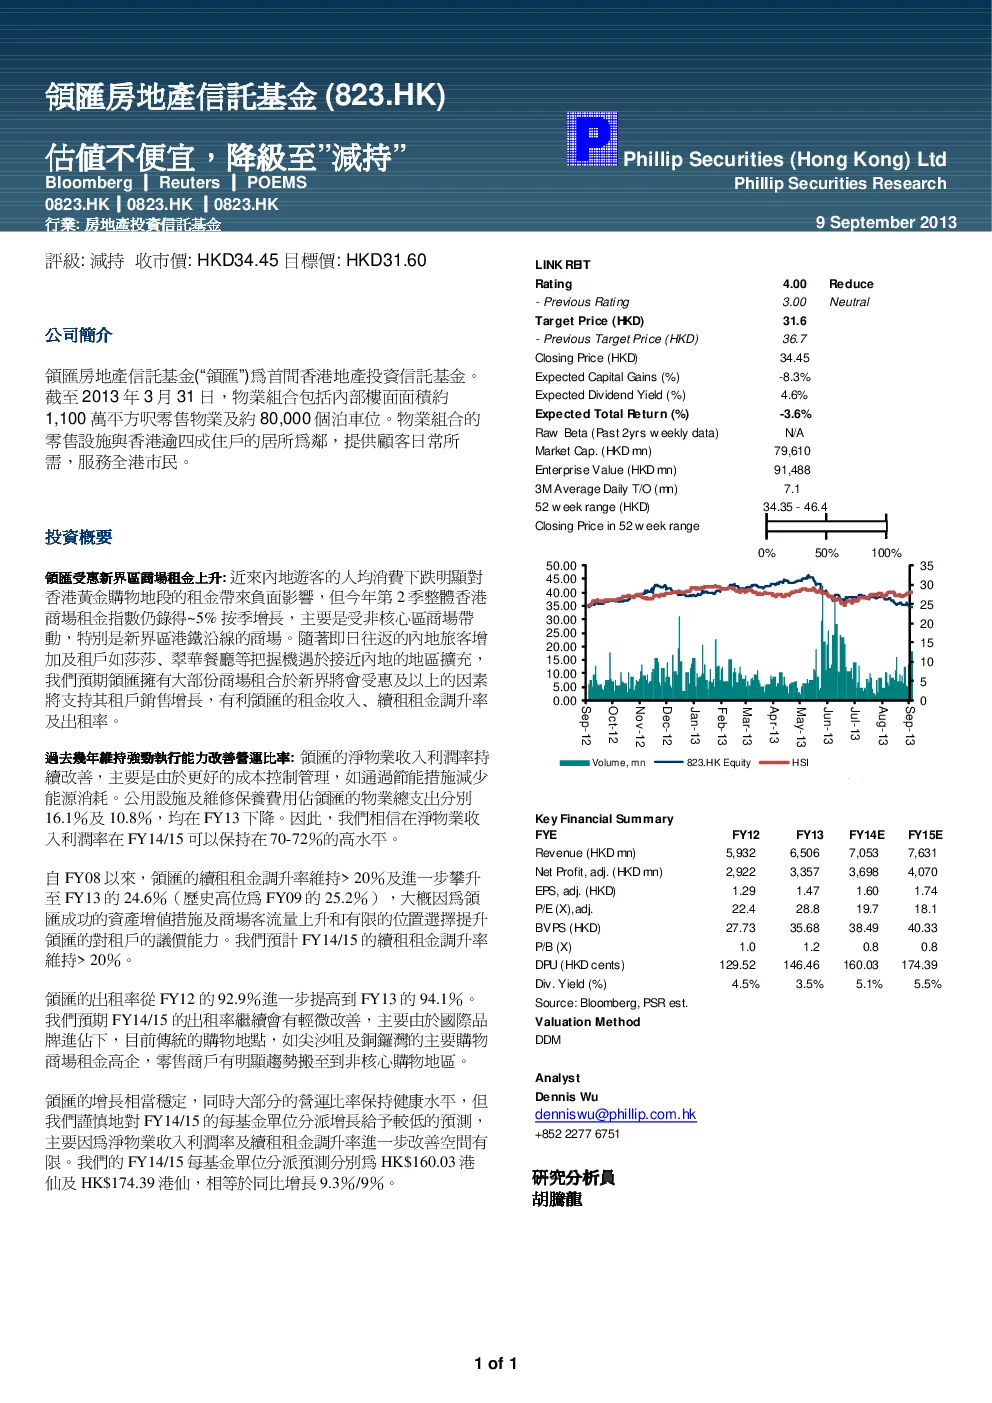Click the 52 week range bar graphic

pos(826,526)
